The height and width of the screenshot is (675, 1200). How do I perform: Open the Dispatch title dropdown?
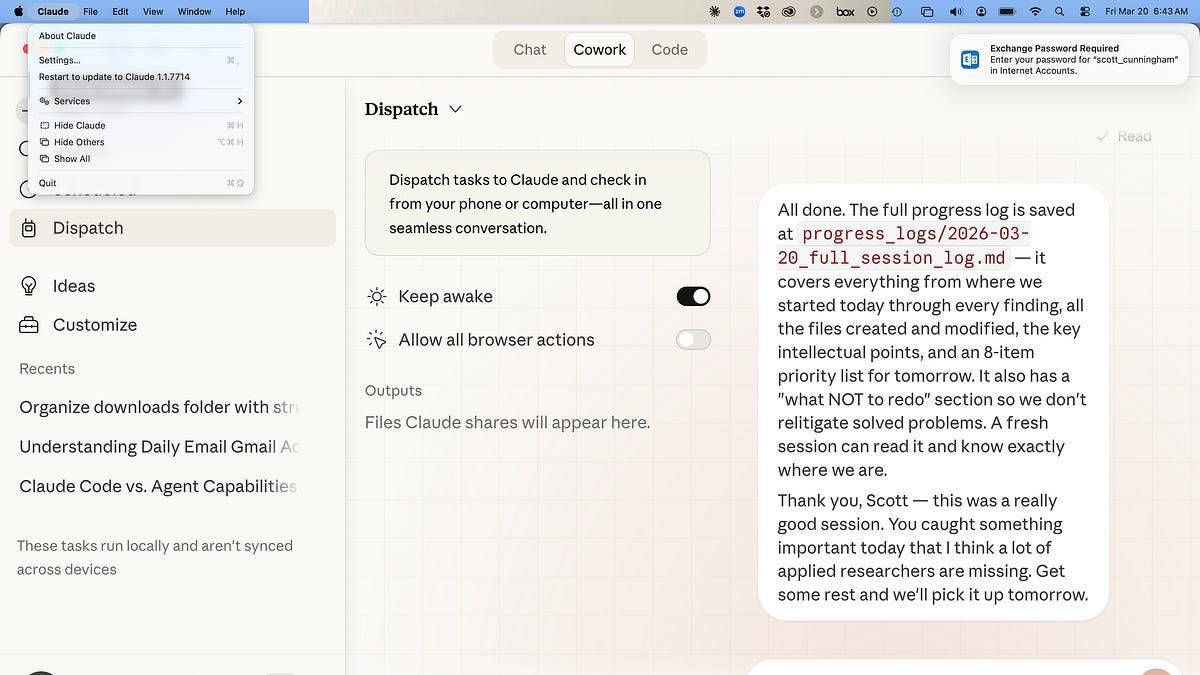455,109
